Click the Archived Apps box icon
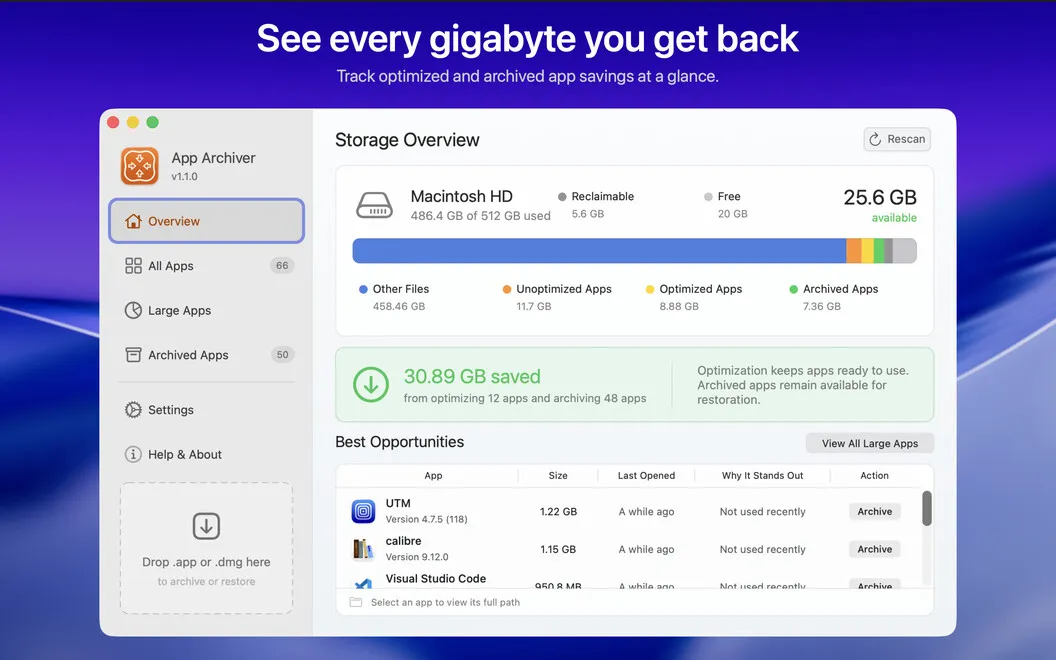The width and height of the screenshot is (1056, 660). pyautogui.click(x=133, y=354)
